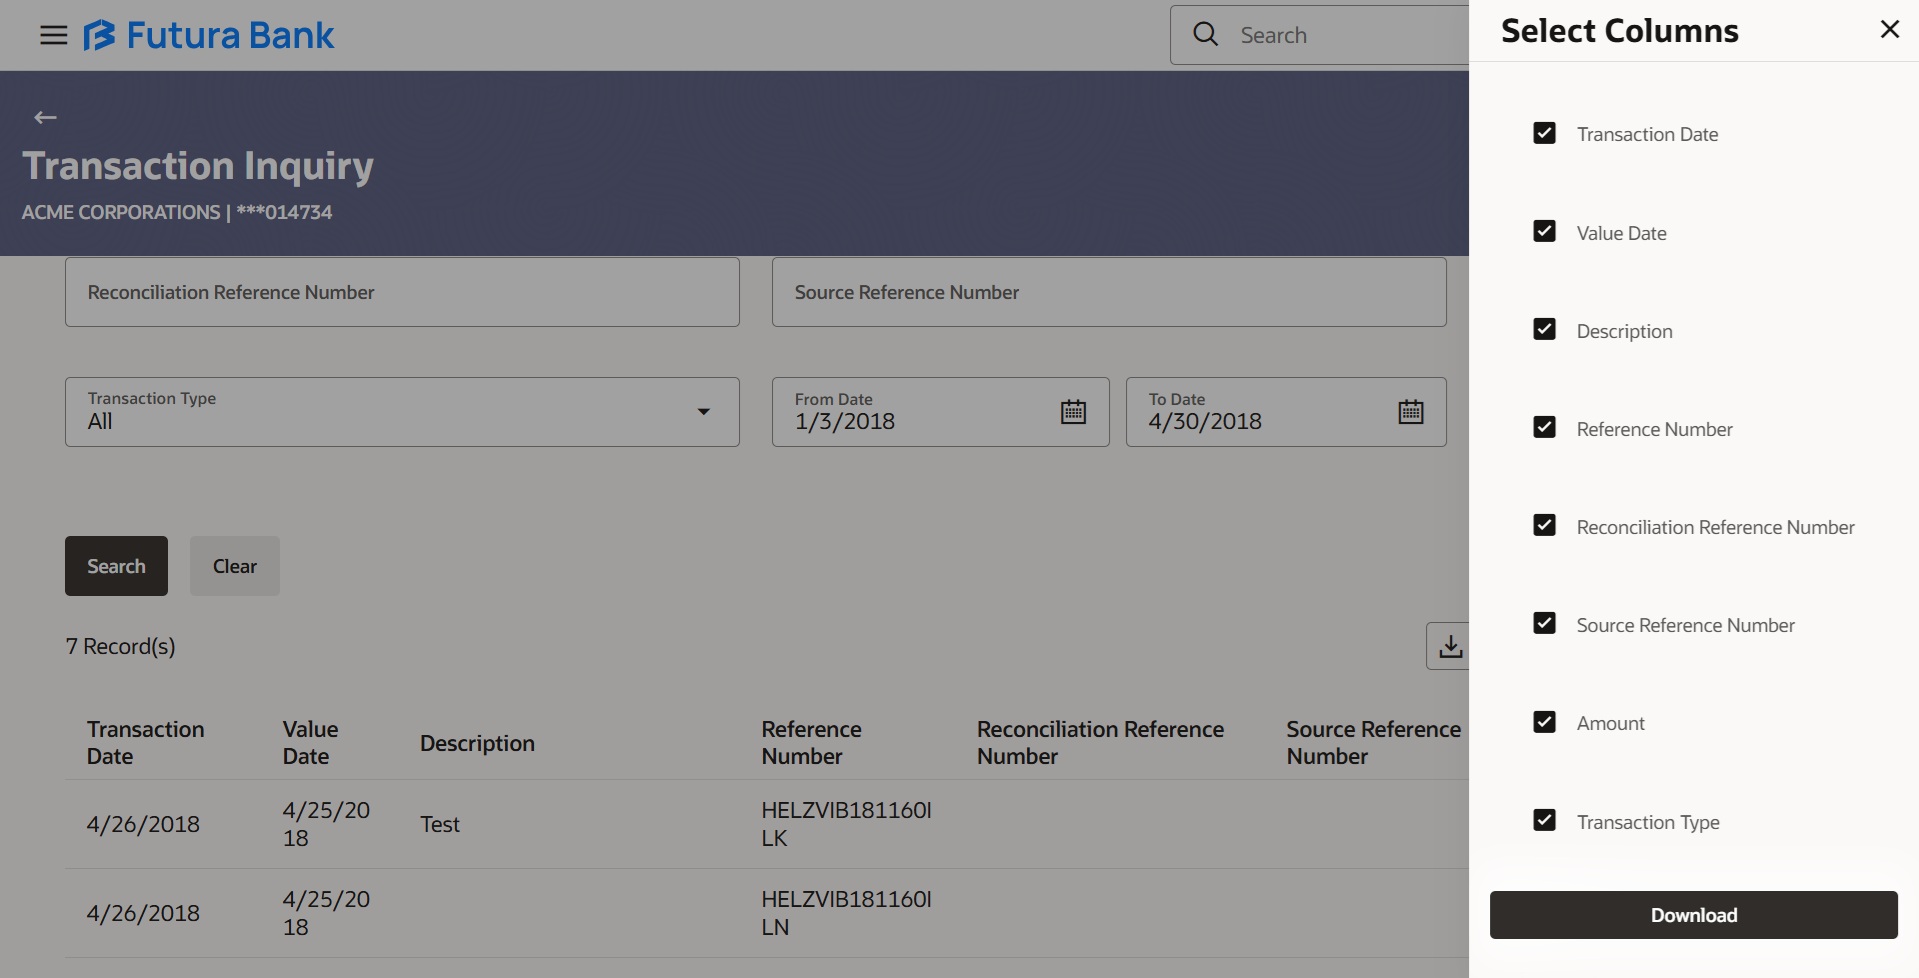Click reference number HELZVIB181160ILK
The image size is (1919, 978).
(846, 824)
